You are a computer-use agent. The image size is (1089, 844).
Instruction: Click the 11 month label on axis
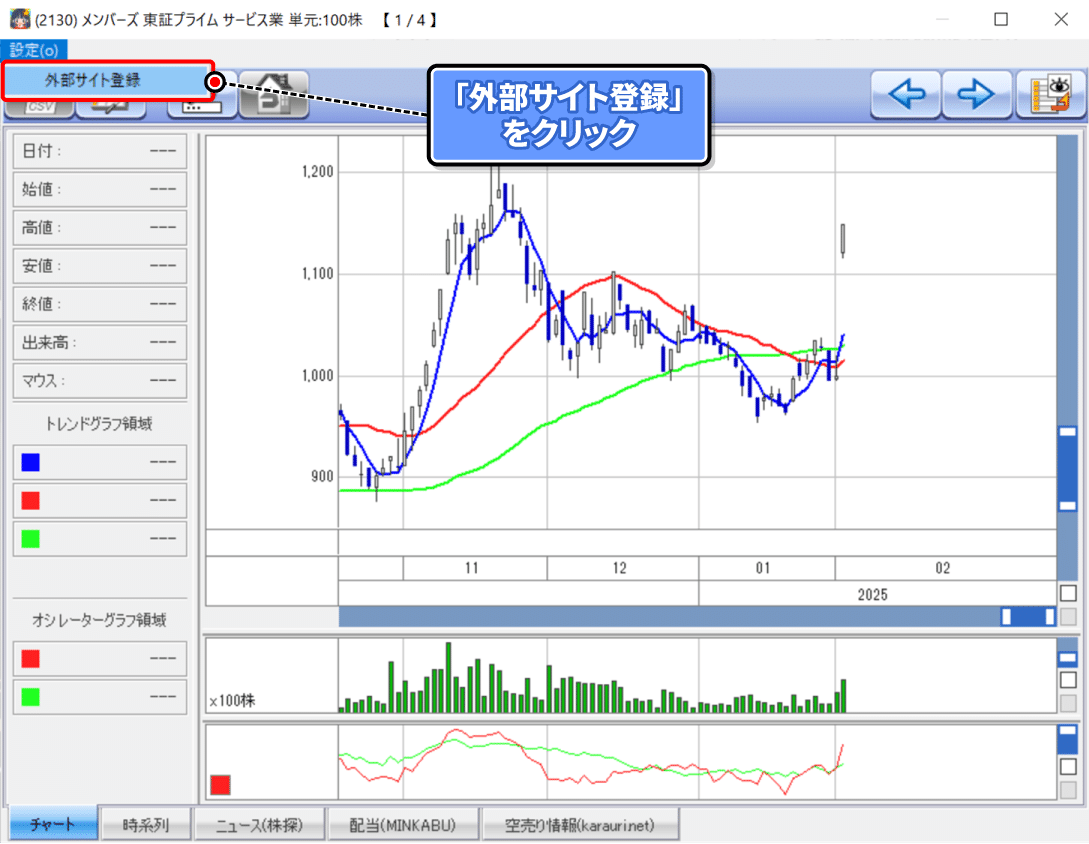tap(472, 568)
